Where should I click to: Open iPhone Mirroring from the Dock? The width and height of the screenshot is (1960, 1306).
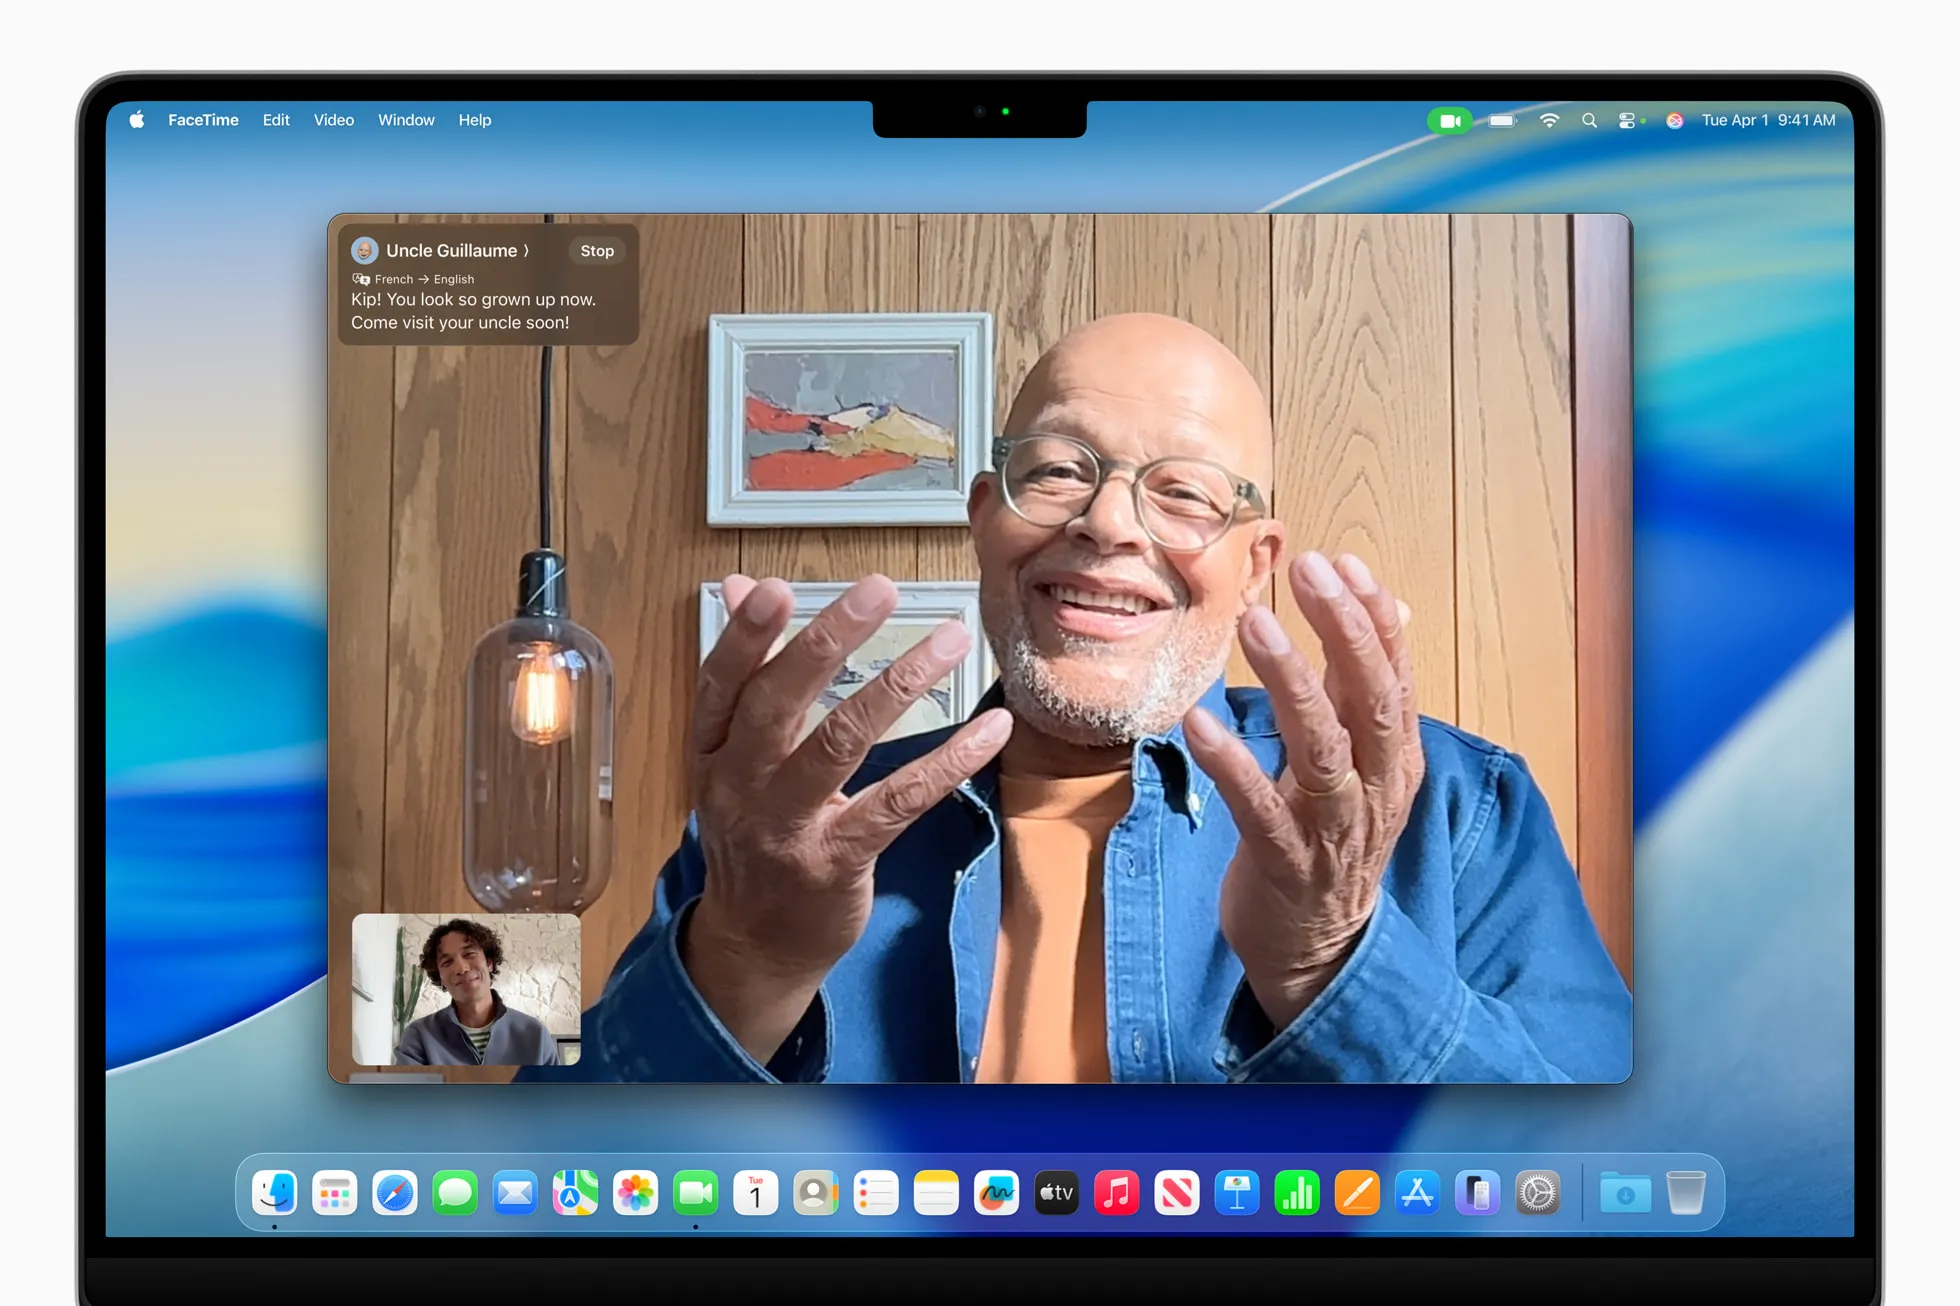1477,1192
